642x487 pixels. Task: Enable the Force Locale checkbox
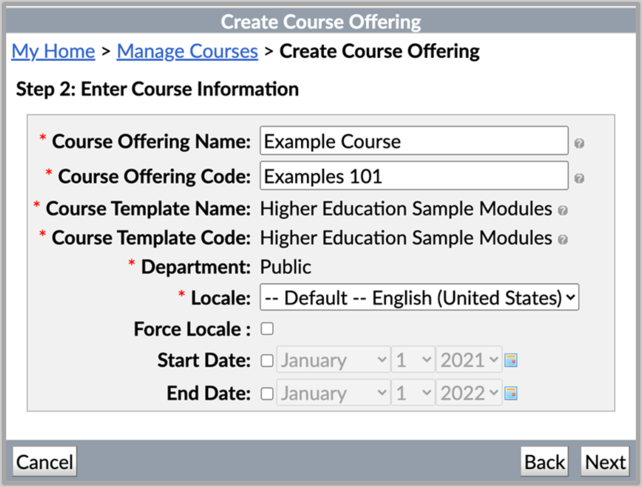tap(267, 328)
